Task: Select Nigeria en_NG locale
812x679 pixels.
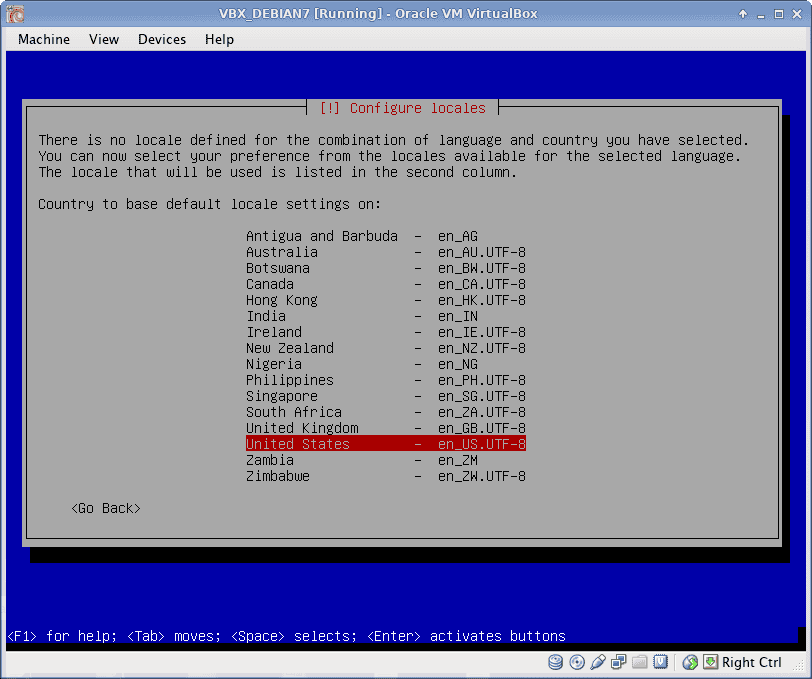Action: coord(386,364)
